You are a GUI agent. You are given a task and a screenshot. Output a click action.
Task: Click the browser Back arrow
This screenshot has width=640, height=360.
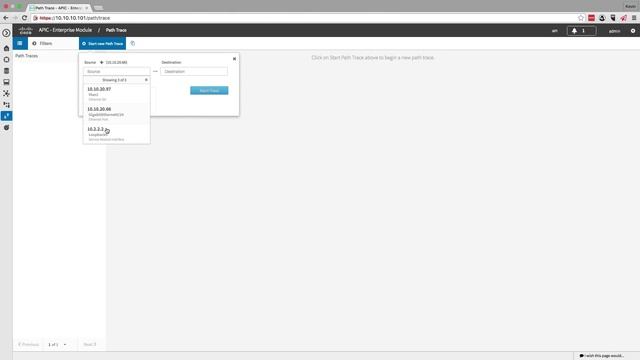(x=6, y=18)
